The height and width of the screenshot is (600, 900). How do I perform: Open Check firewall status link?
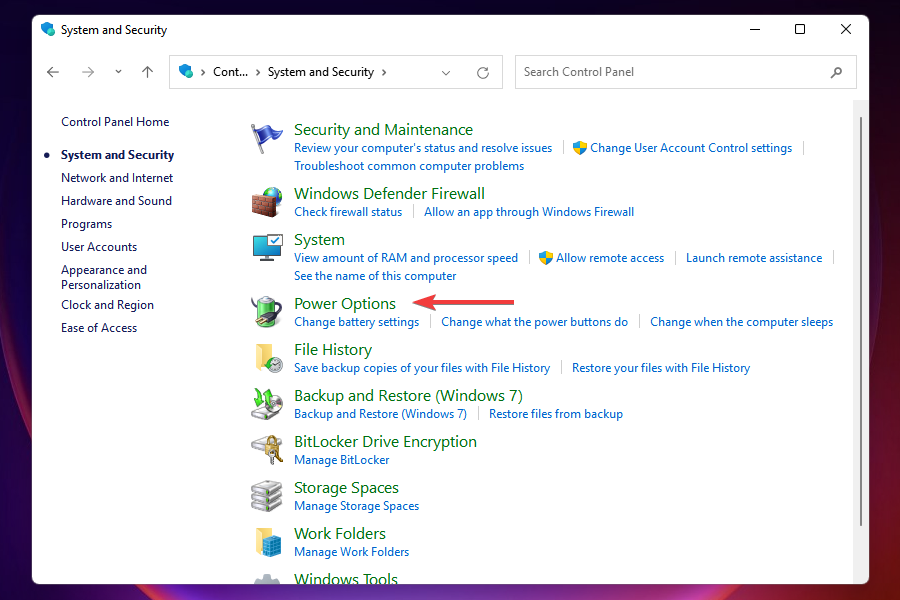pos(348,212)
